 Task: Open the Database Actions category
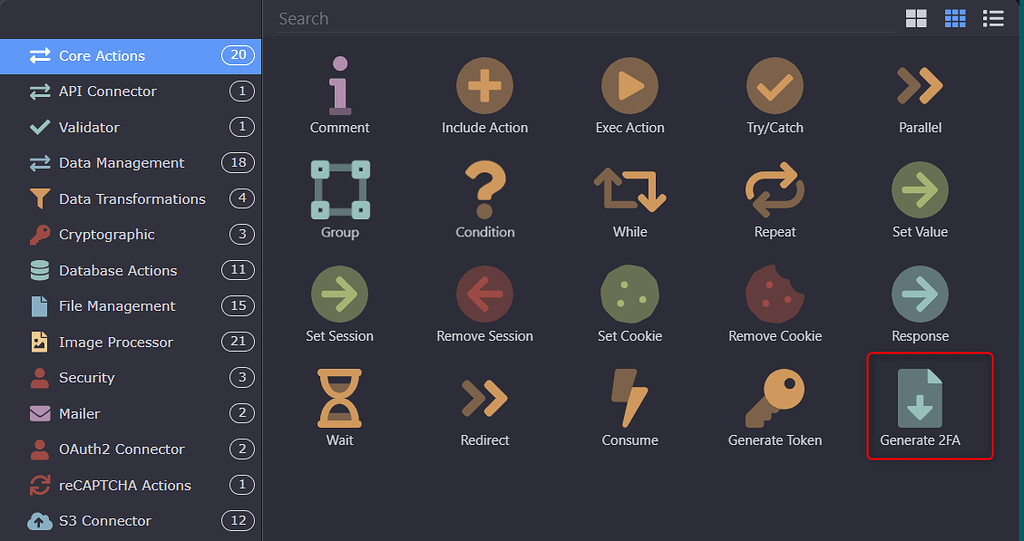(x=118, y=270)
